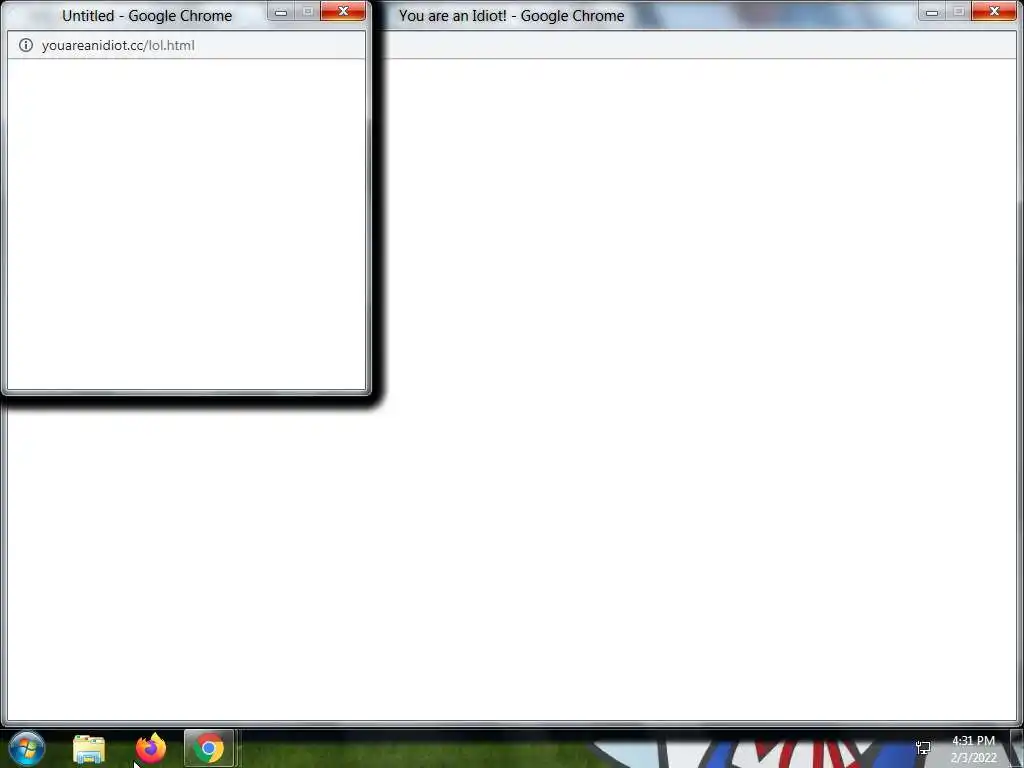
Task: Open the clock showing 4:31 PM
Action: pyautogui.click(x=973, y=749)
